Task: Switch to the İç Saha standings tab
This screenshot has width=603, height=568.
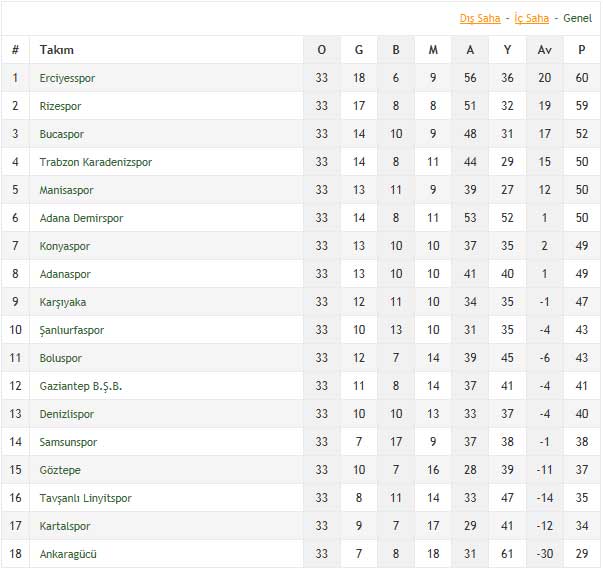Action: coord(531,18)
